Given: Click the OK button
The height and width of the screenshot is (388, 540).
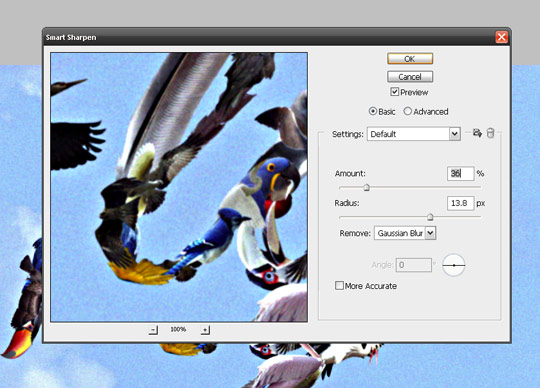Looking at the screenshot, I should [x=410, y=59].
